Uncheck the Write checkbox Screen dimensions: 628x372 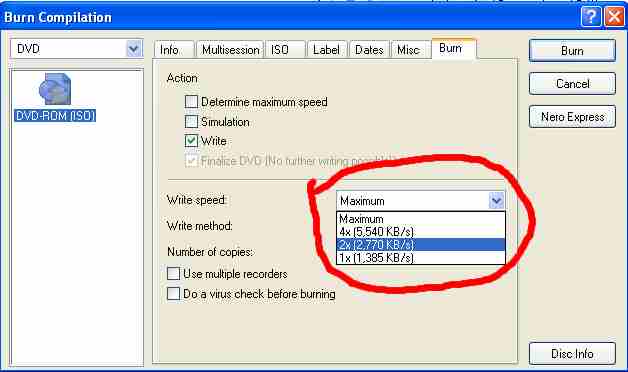[x=191, y=141]
